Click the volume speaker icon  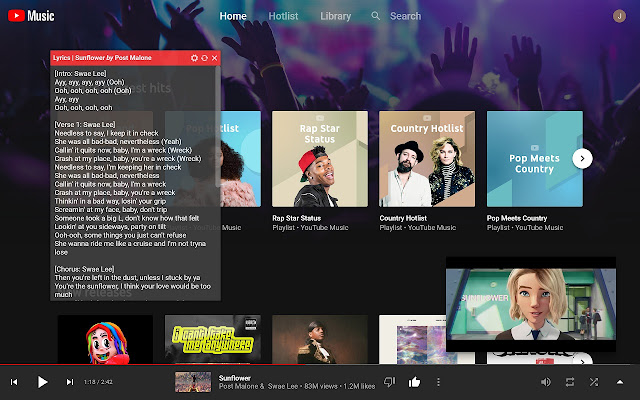pyautogui.click(x=545, y=382)
